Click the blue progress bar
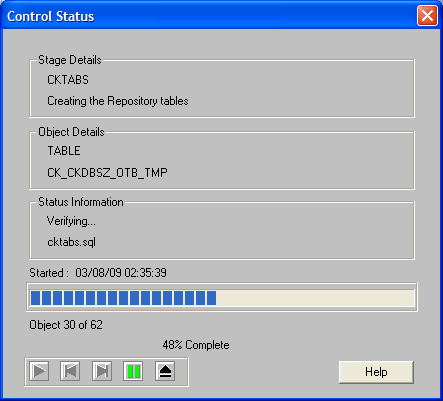The image size is (443, 401). [222, 298]
